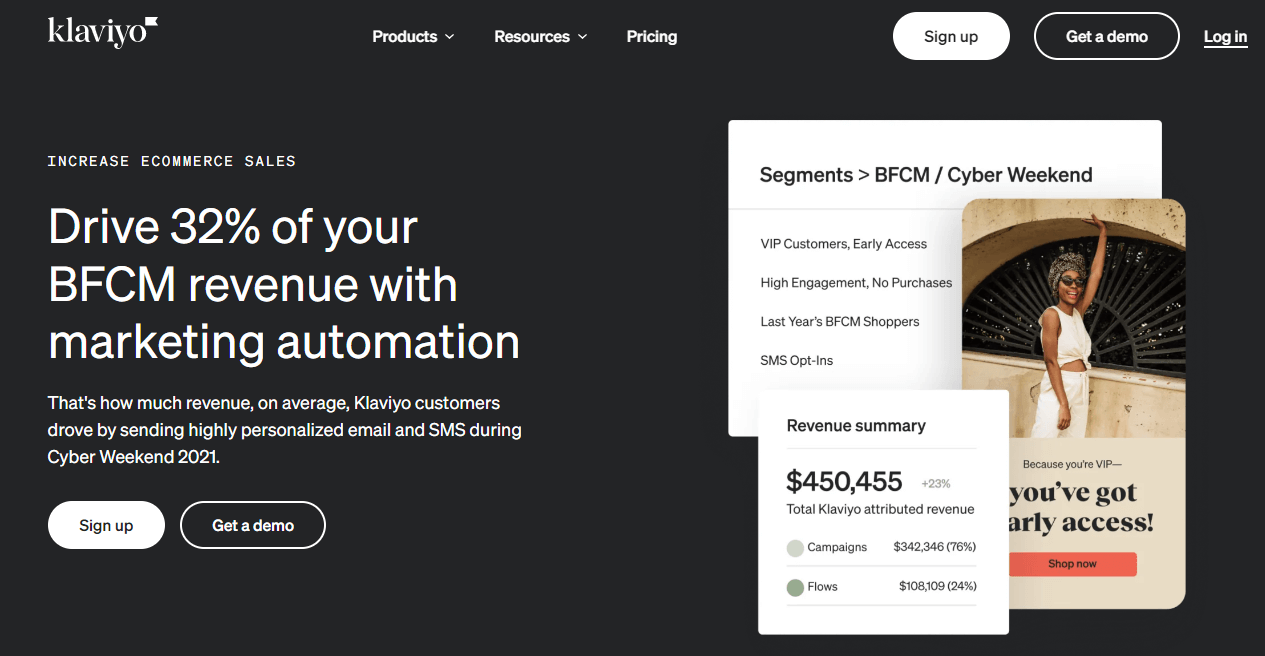This screenshot has height=656, width=1265.
Task: Select Pricing in the top navigation
Action: (651, 36)
